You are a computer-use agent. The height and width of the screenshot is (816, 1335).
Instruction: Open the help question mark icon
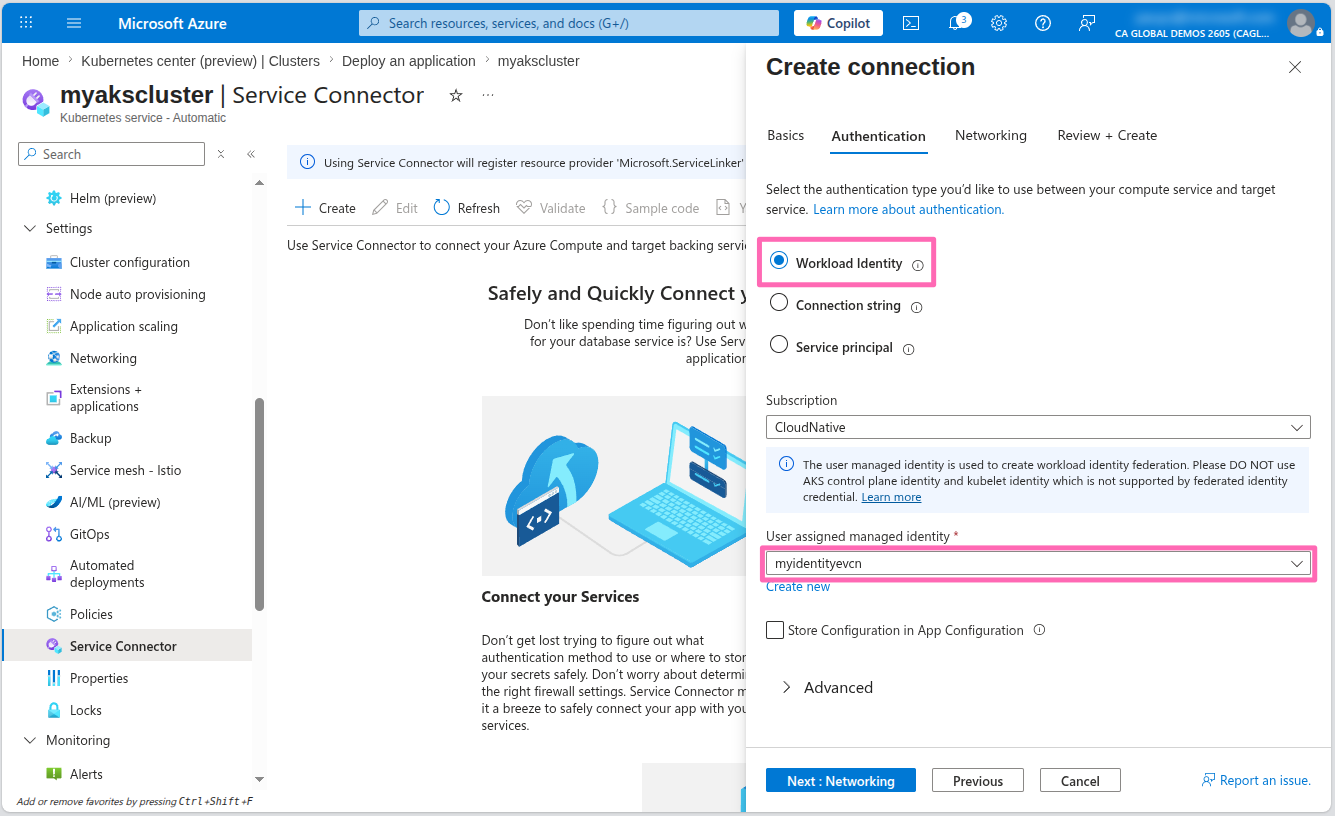pos(1043,23)
